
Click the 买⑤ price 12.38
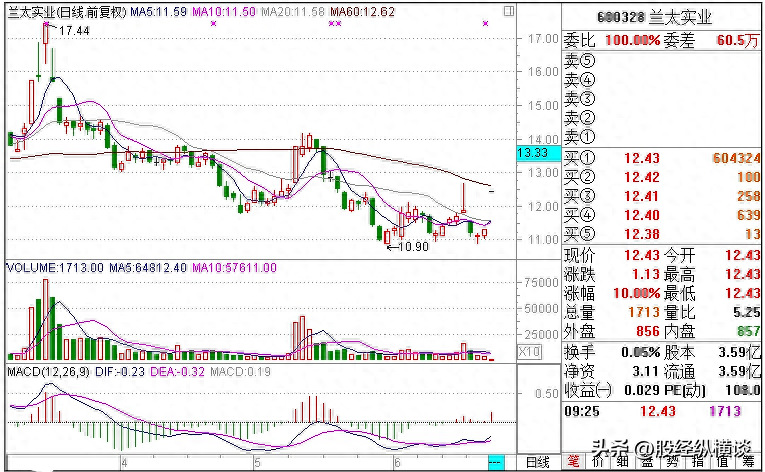[x=642, y=235]
